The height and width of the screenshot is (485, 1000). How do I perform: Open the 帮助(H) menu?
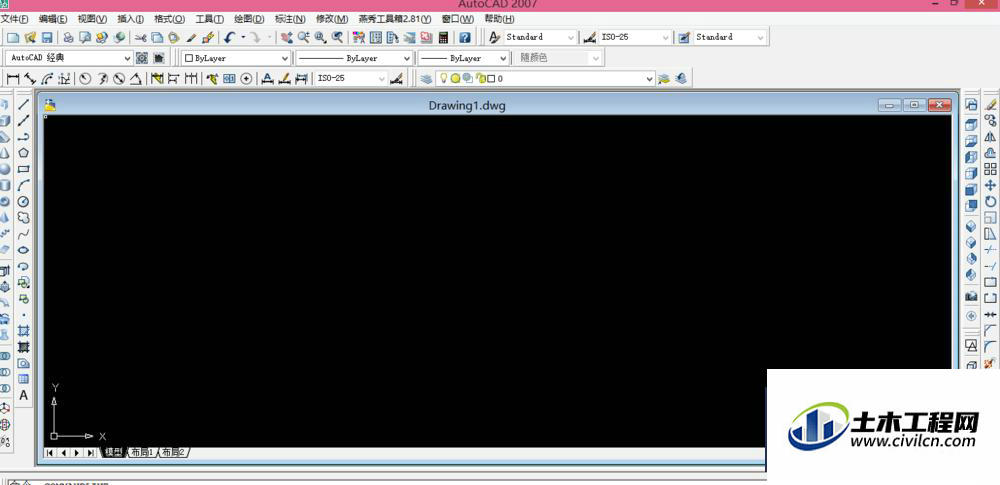(x=499, y=19)
